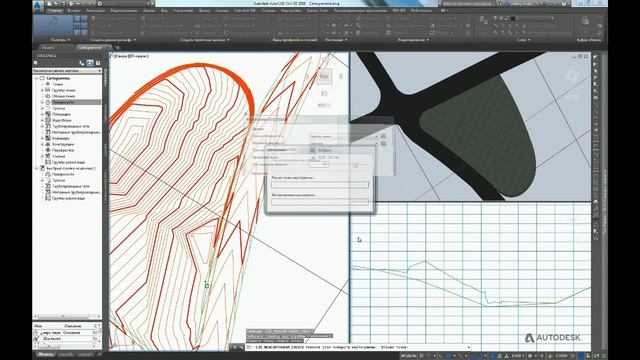Collapse the Cartogramma root tree node
The image size is (640, 360).
(x=36, y=78)
